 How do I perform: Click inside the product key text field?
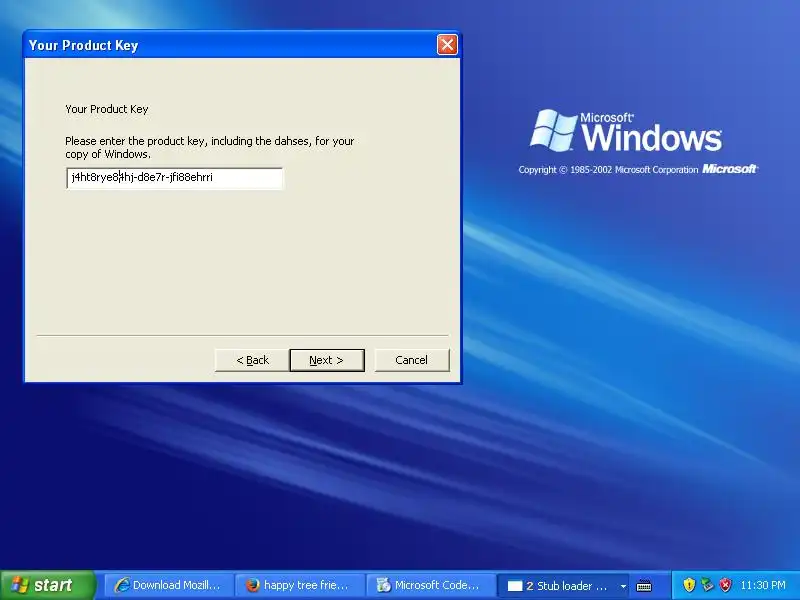click(174, 178)
